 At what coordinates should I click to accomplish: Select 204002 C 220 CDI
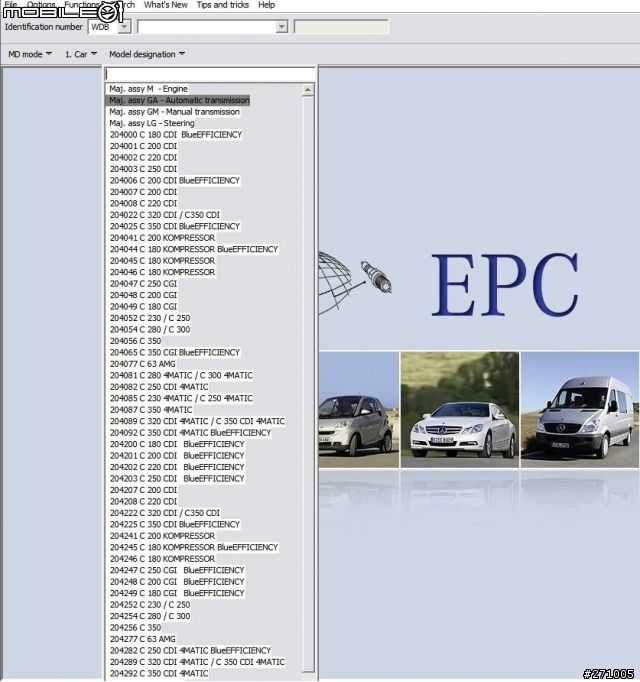(144, 157)
